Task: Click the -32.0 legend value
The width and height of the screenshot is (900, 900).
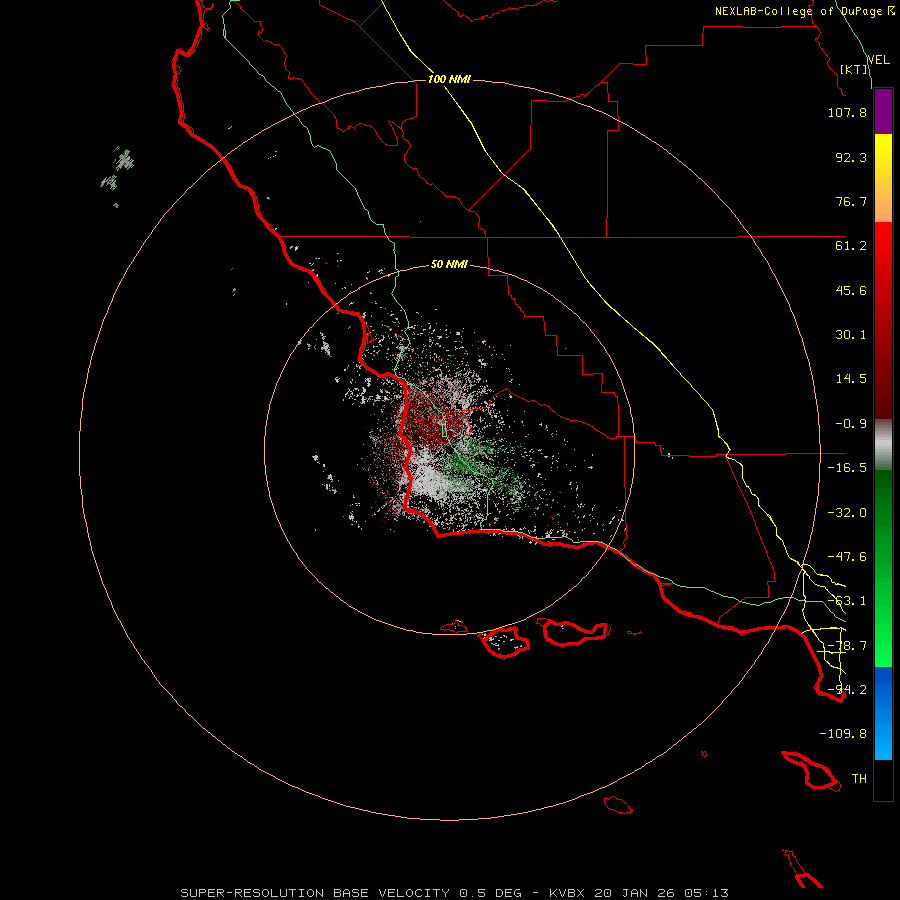Action: tap(847, 513)
